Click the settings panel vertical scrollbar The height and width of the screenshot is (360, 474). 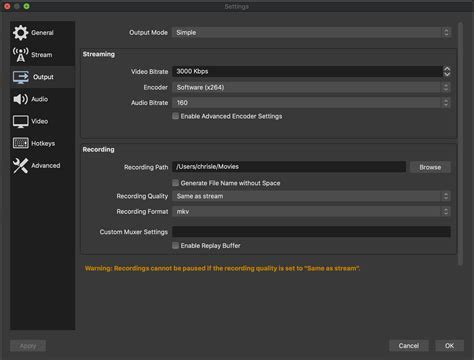click(x=460, y=144)
